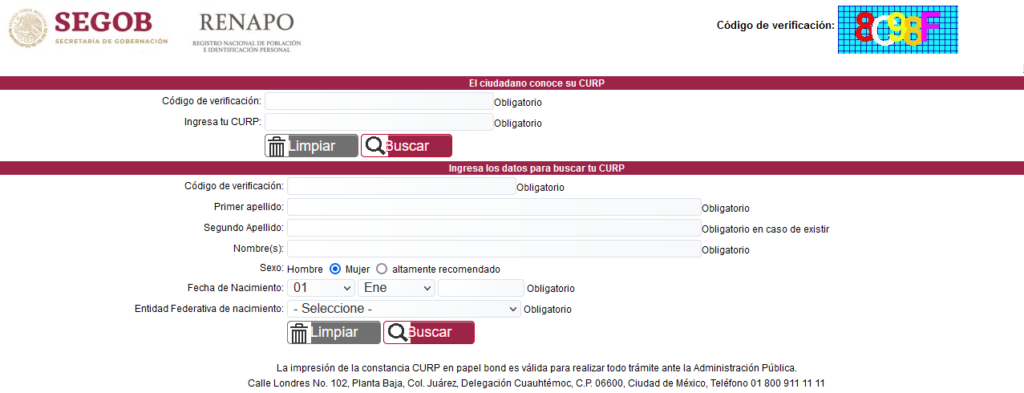This screenshot has width=1024, height=393.
Task: Click the "Obligatorio en caso de existir" note
Action: (x=765, y=230)
